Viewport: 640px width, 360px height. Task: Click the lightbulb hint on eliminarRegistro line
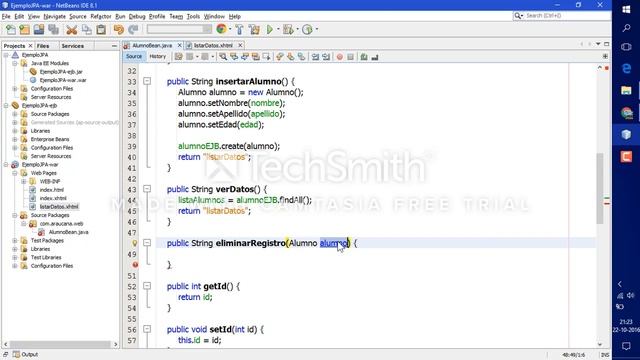click(134, 243)
